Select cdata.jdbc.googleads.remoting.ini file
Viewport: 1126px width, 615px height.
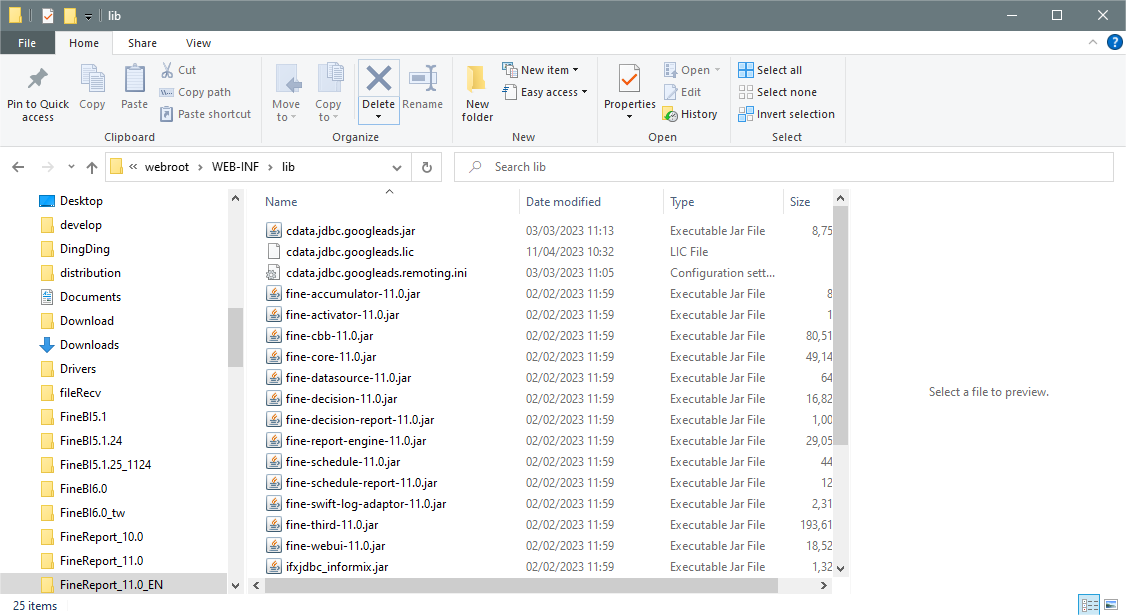click(376, 272)
